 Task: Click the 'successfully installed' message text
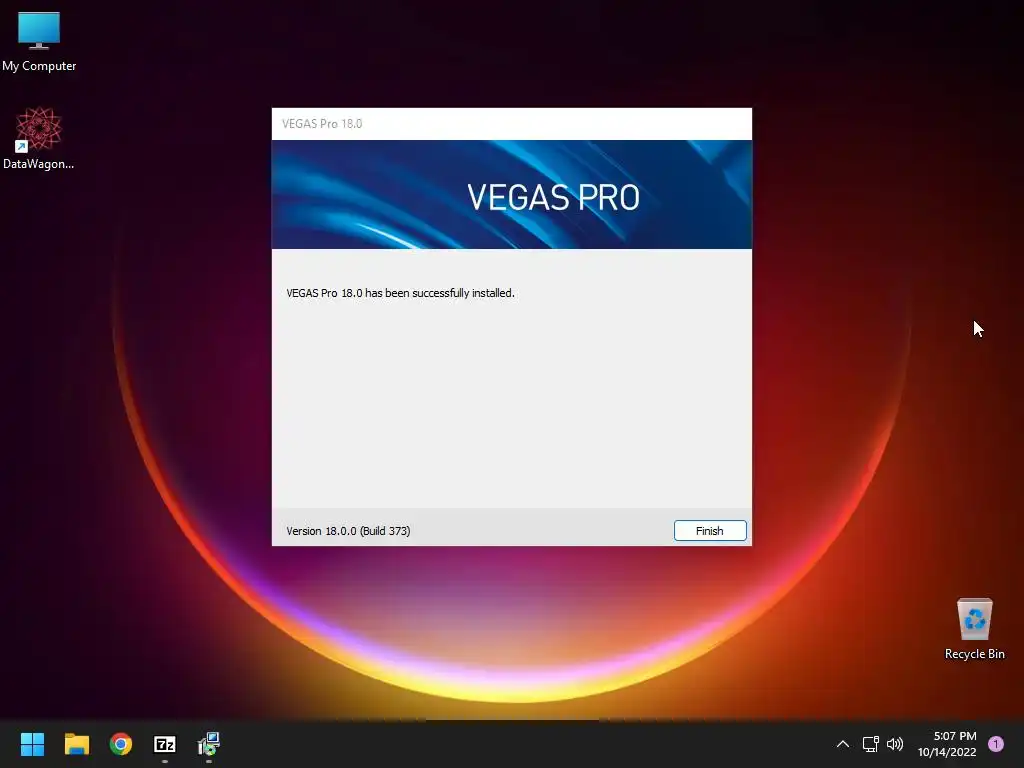pos(400,293)
